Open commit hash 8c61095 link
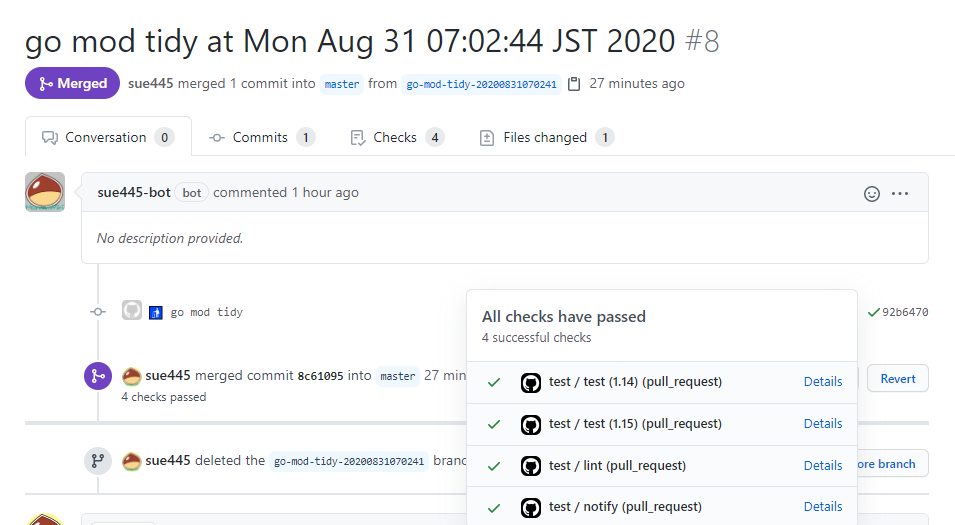The width and height of the screenshot is (955, 525). pos(320,376)
